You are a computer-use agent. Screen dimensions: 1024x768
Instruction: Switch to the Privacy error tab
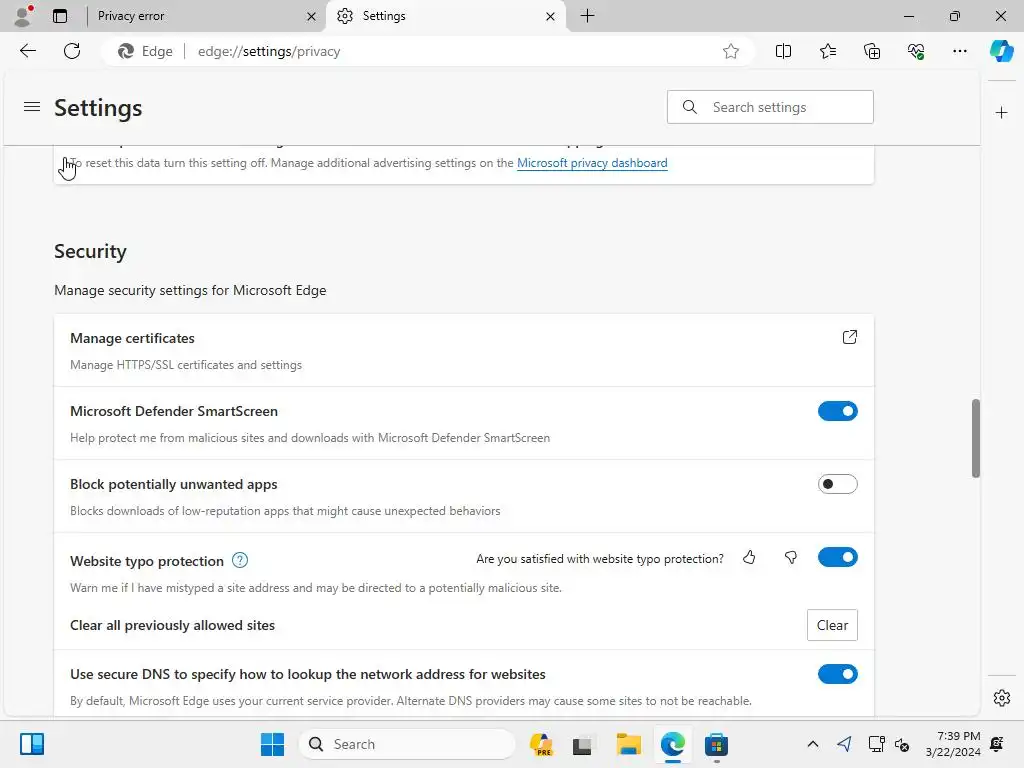pyautogui.click(x=196, y=16)
